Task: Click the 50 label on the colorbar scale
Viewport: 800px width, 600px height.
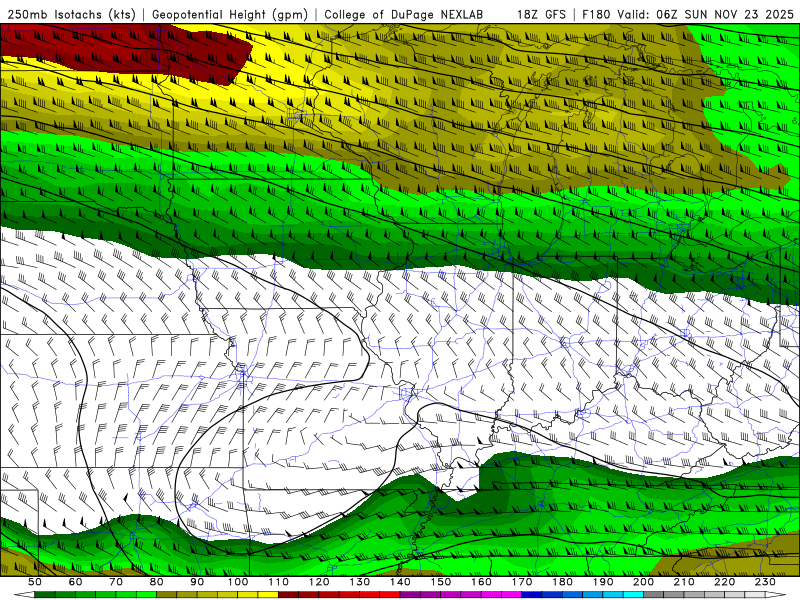Action: tap(35, 582)
